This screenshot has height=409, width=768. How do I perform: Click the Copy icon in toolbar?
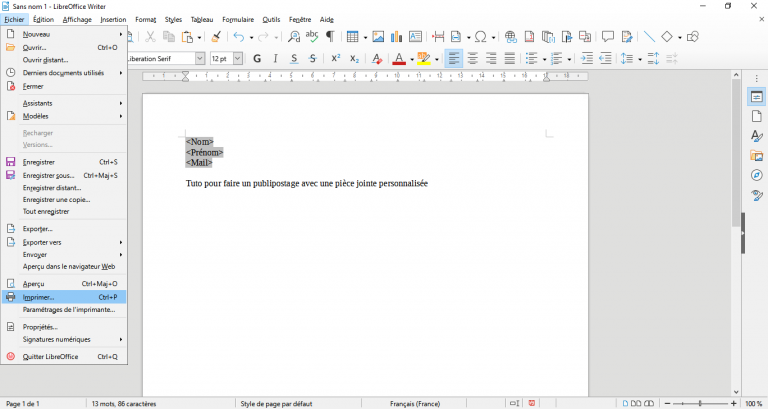[169, 37]
